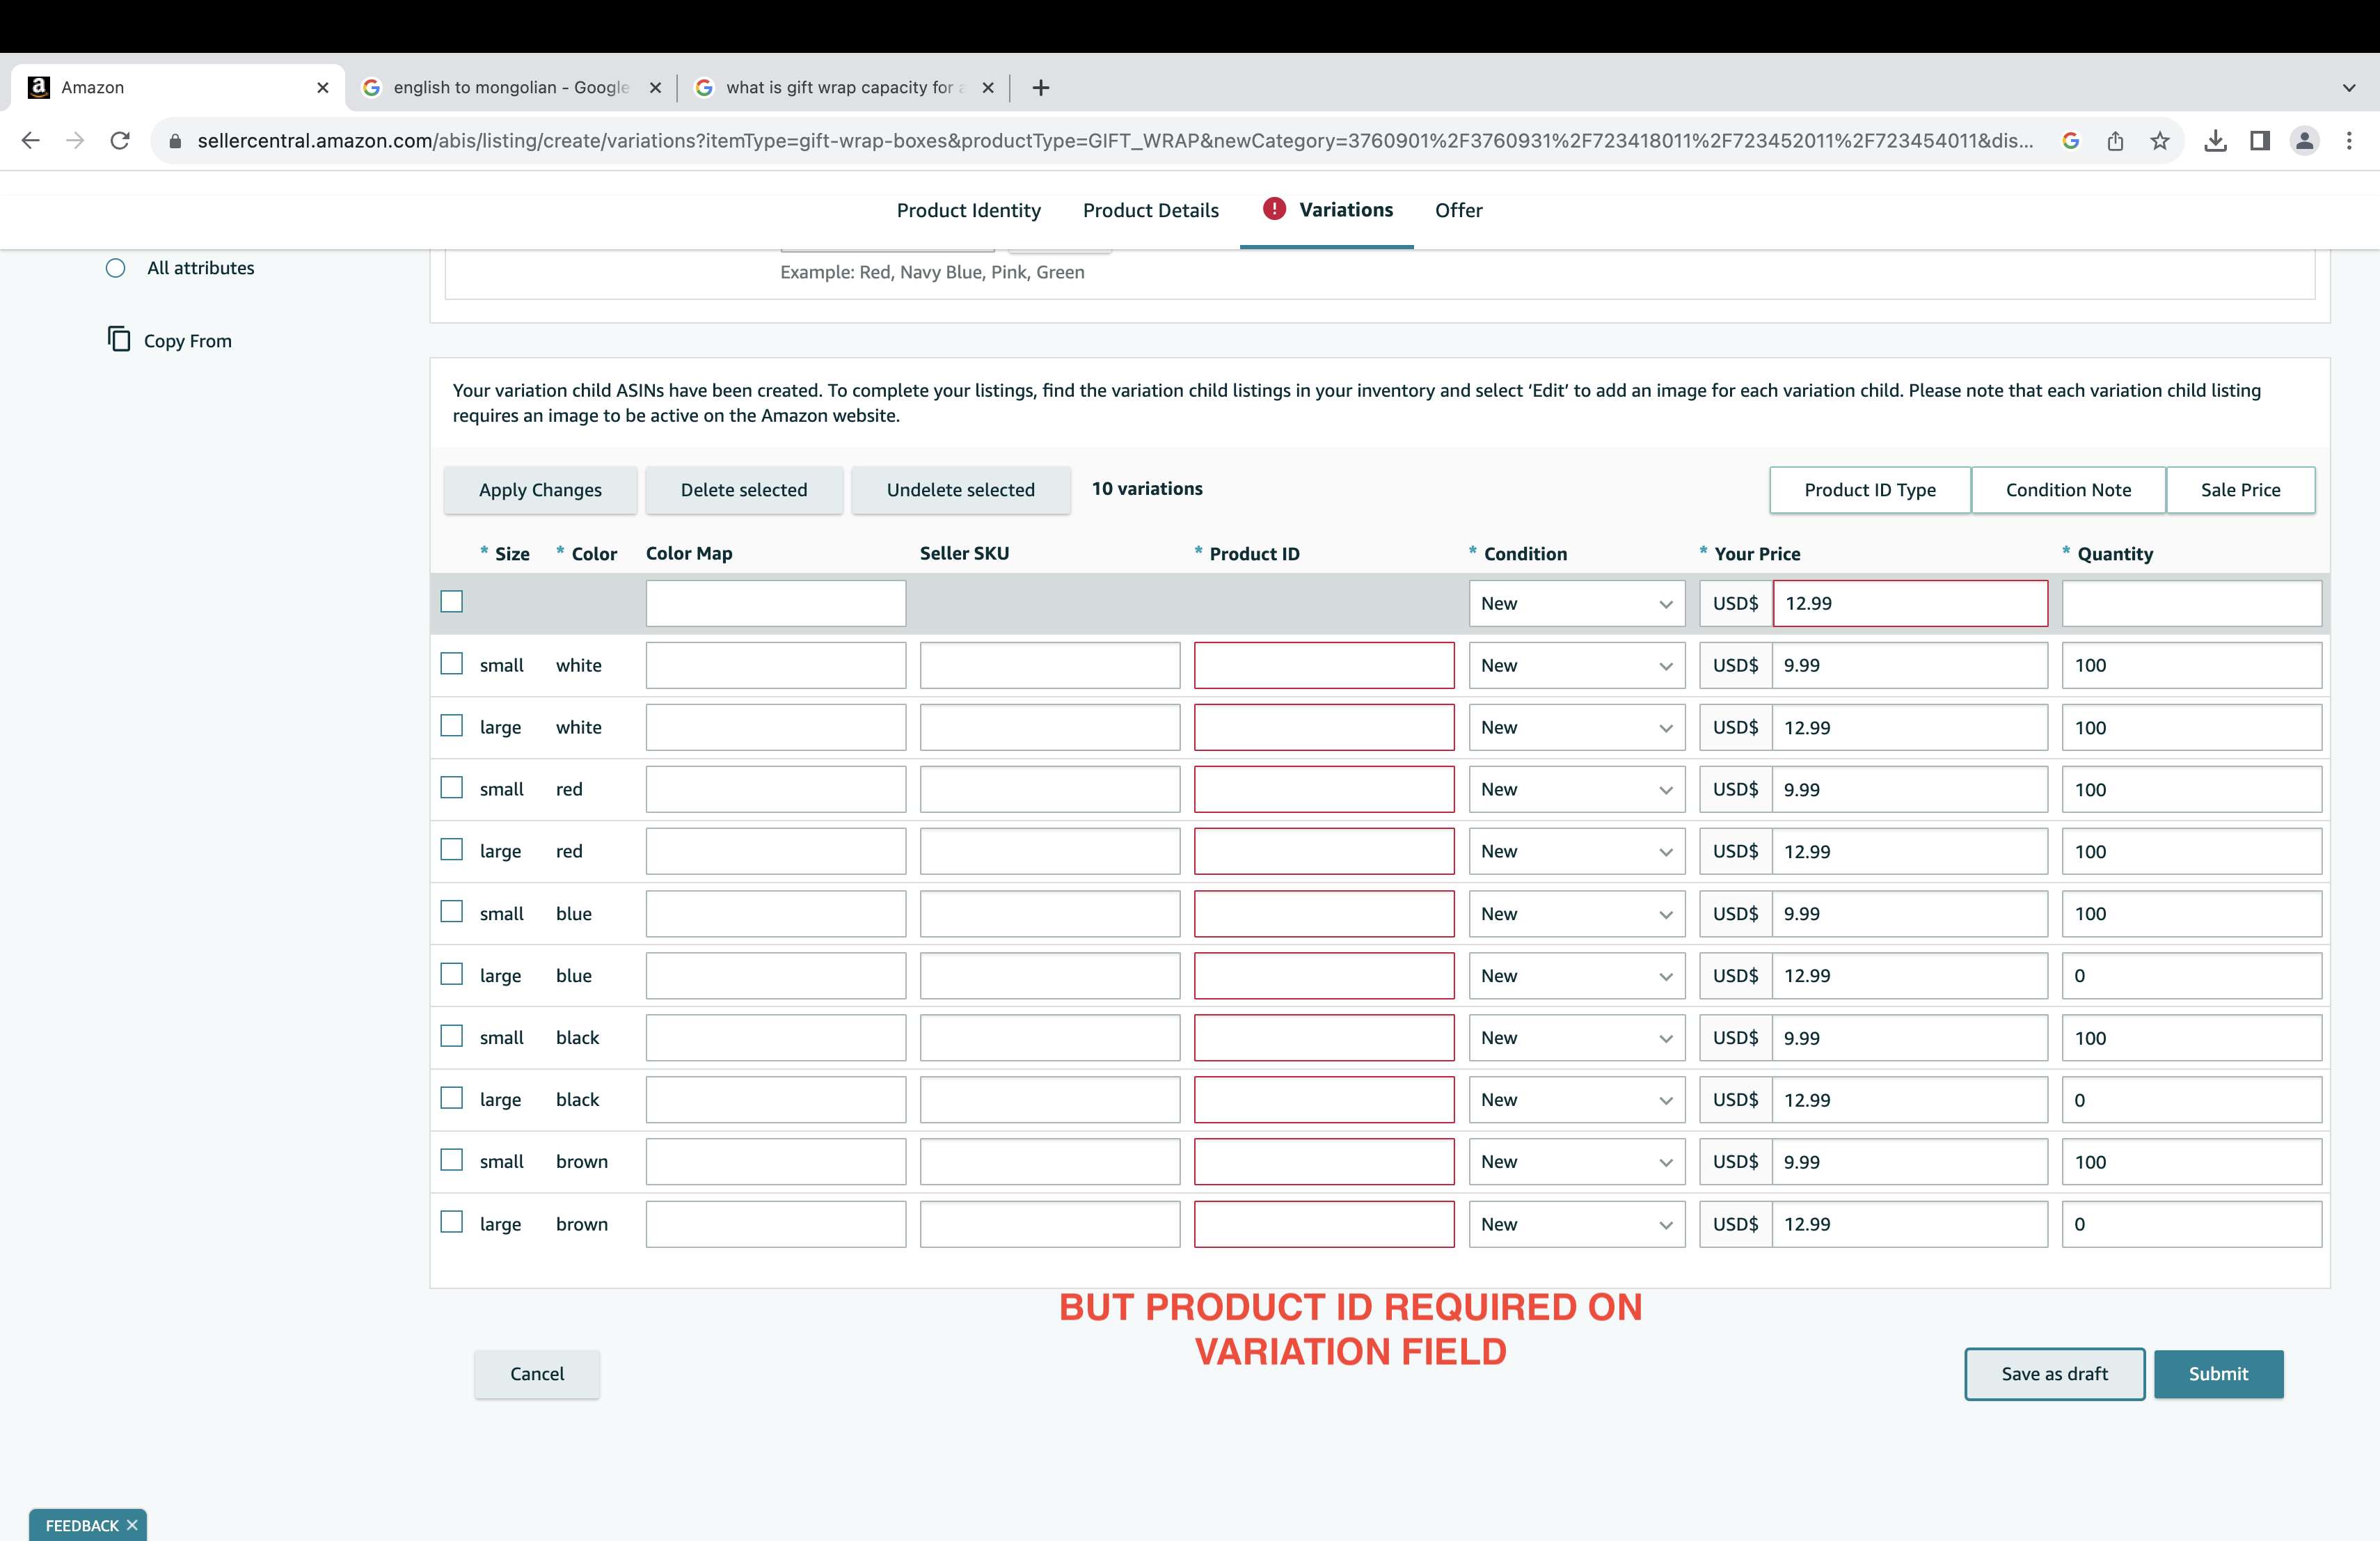Open Condition dropdown for small blue
The image size is (2380, 1541).
[1576, 913]
